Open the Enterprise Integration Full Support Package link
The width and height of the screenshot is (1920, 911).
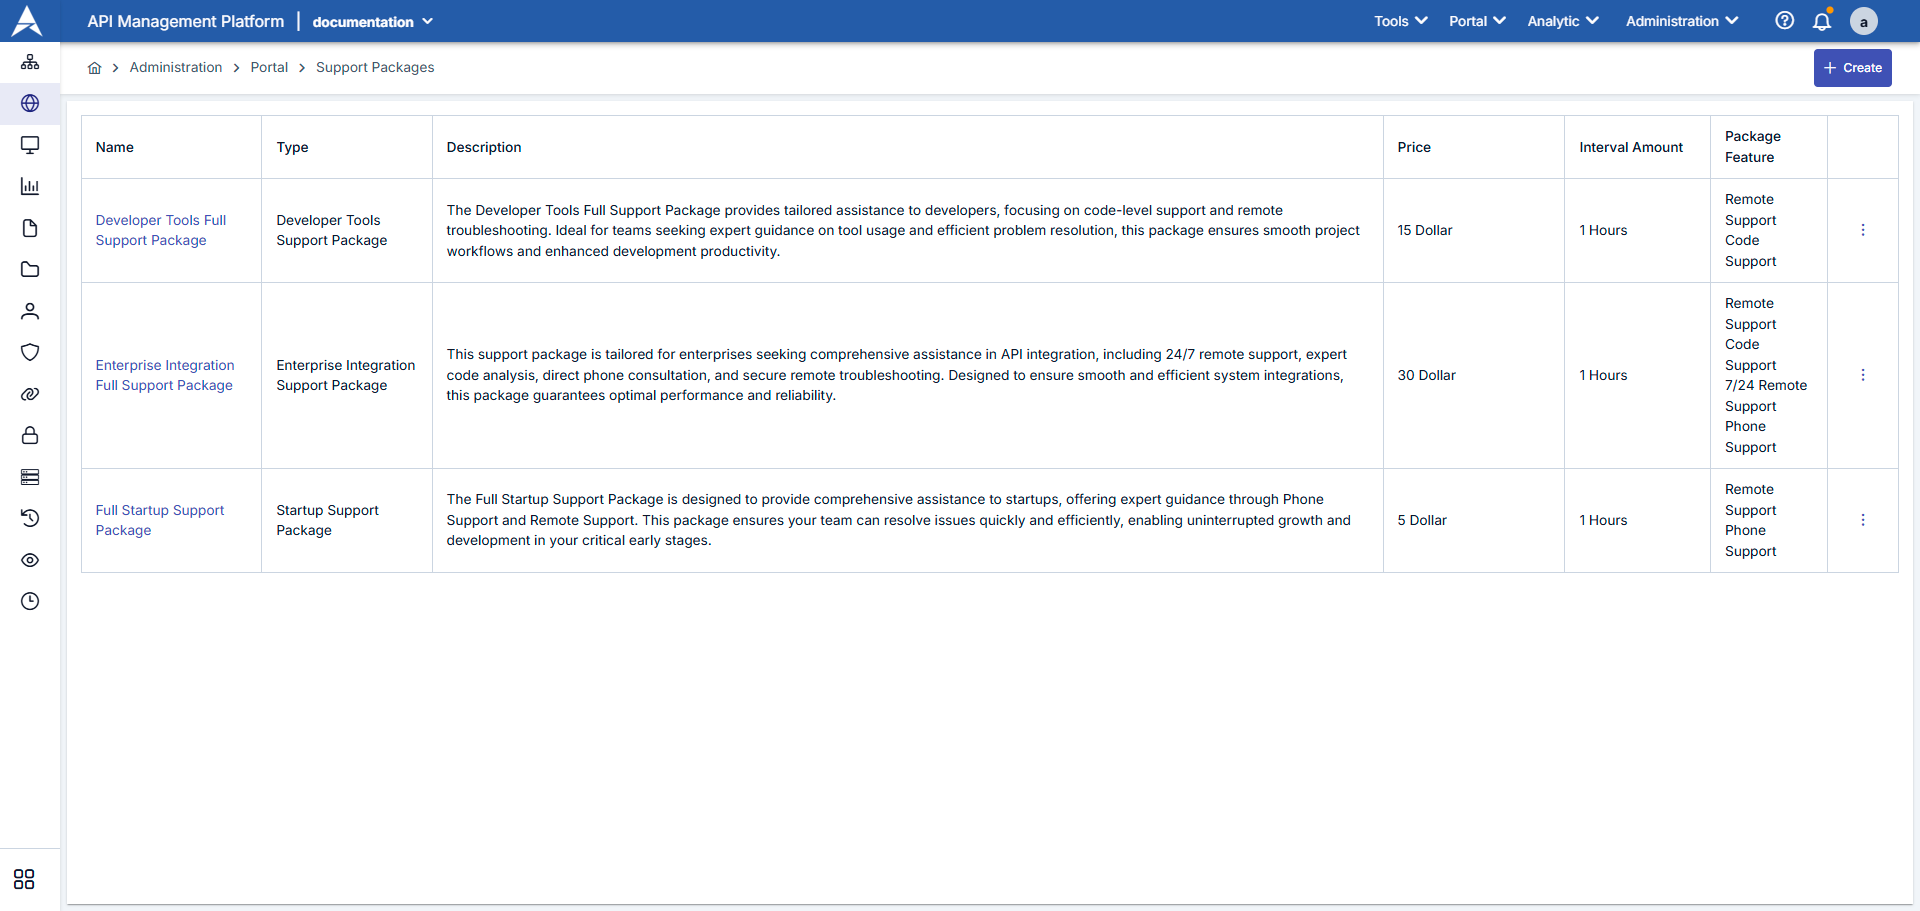click(x=164, y=375)
